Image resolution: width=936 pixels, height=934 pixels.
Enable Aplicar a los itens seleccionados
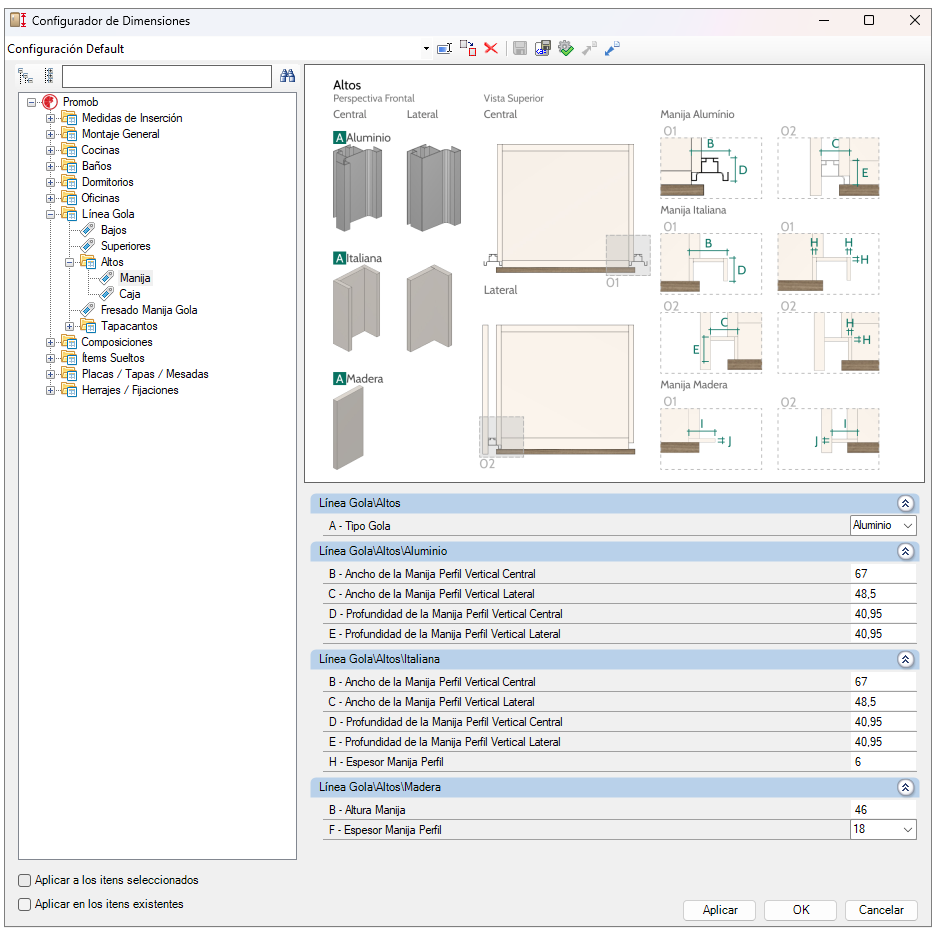tap(25, 881)
